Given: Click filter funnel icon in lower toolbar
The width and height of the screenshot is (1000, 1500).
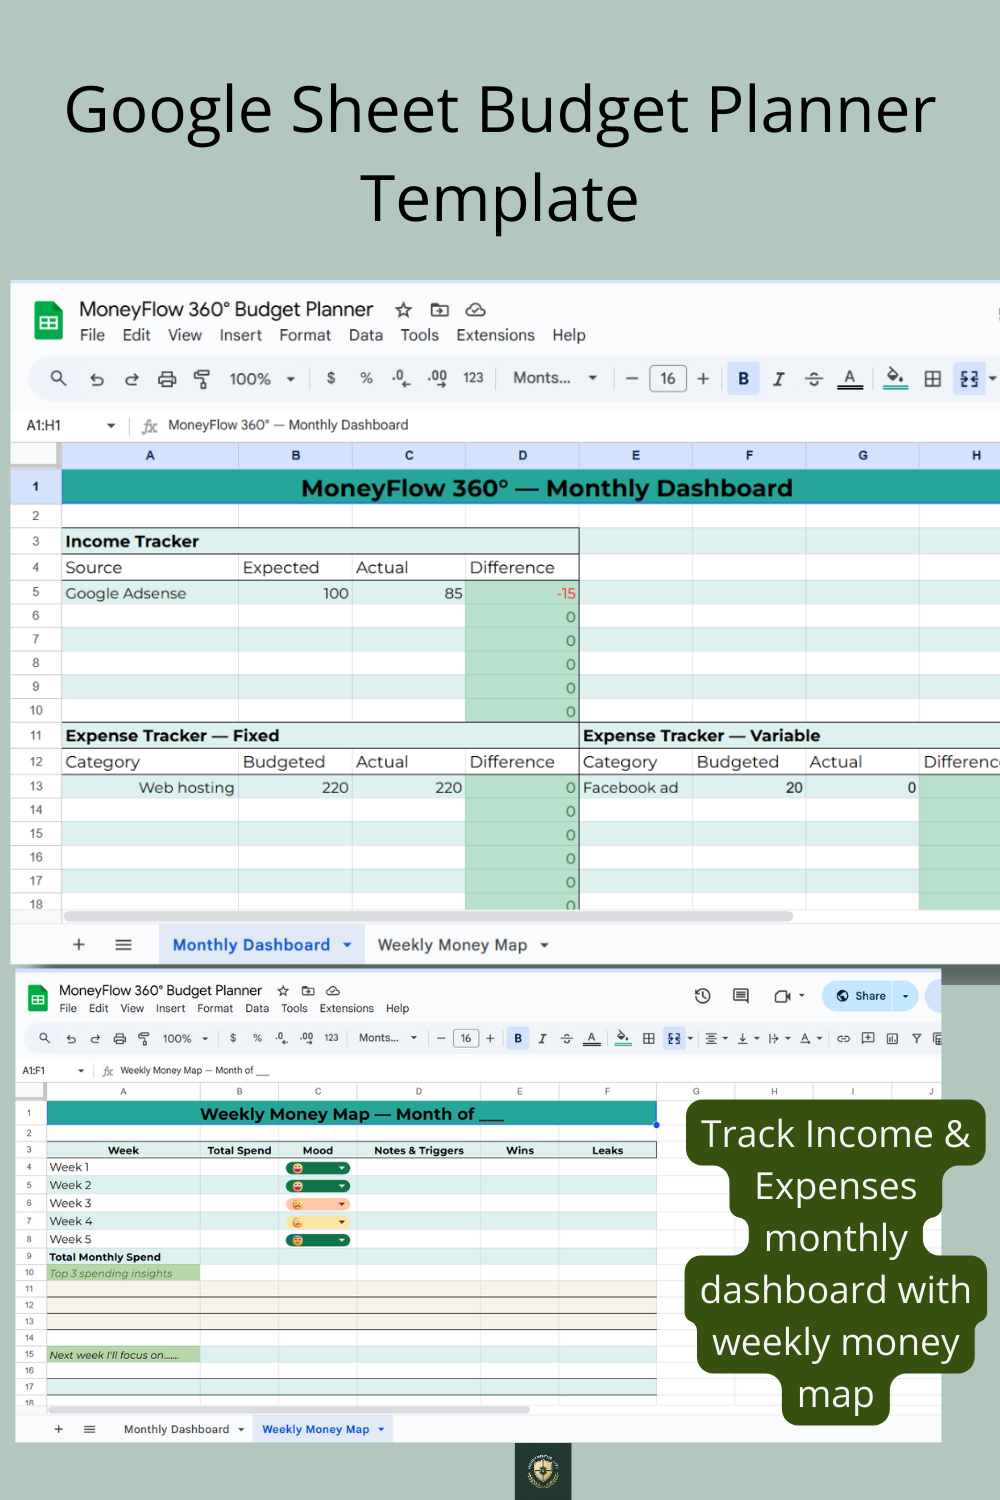Looking at the screenshot, I should pyautogui.click(x=916, y=1039).
